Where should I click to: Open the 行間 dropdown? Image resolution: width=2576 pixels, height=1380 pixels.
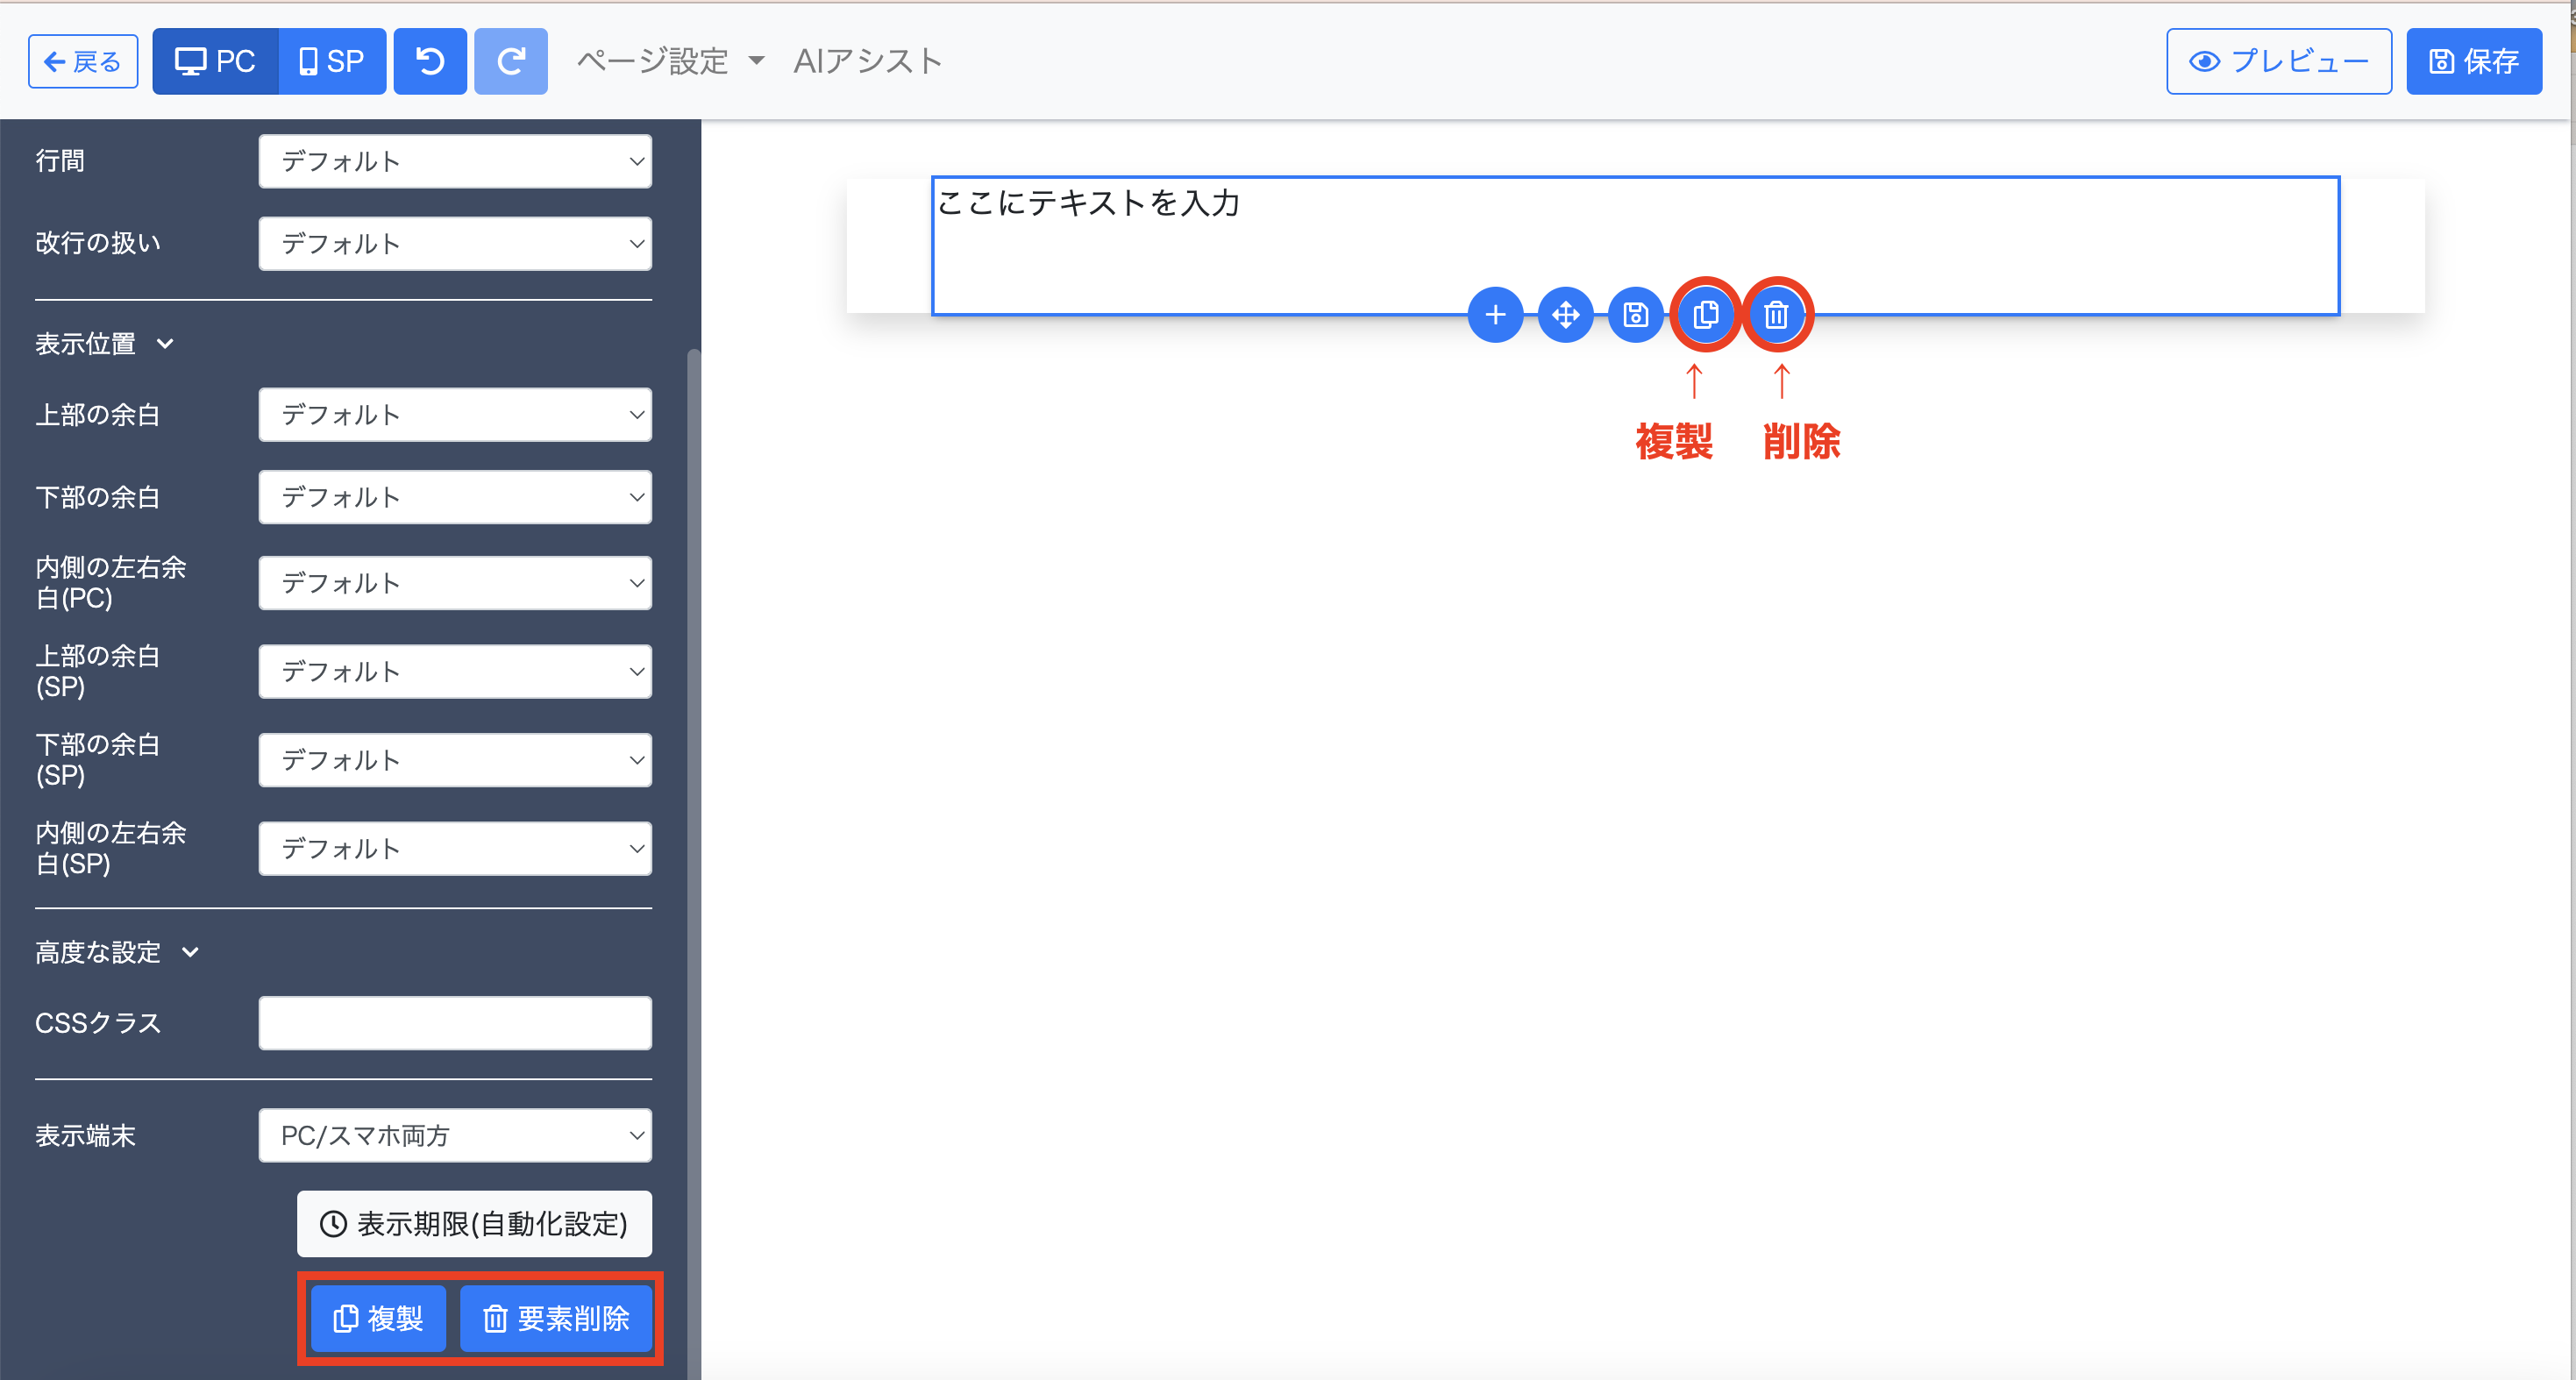click(x=455, y=161)
